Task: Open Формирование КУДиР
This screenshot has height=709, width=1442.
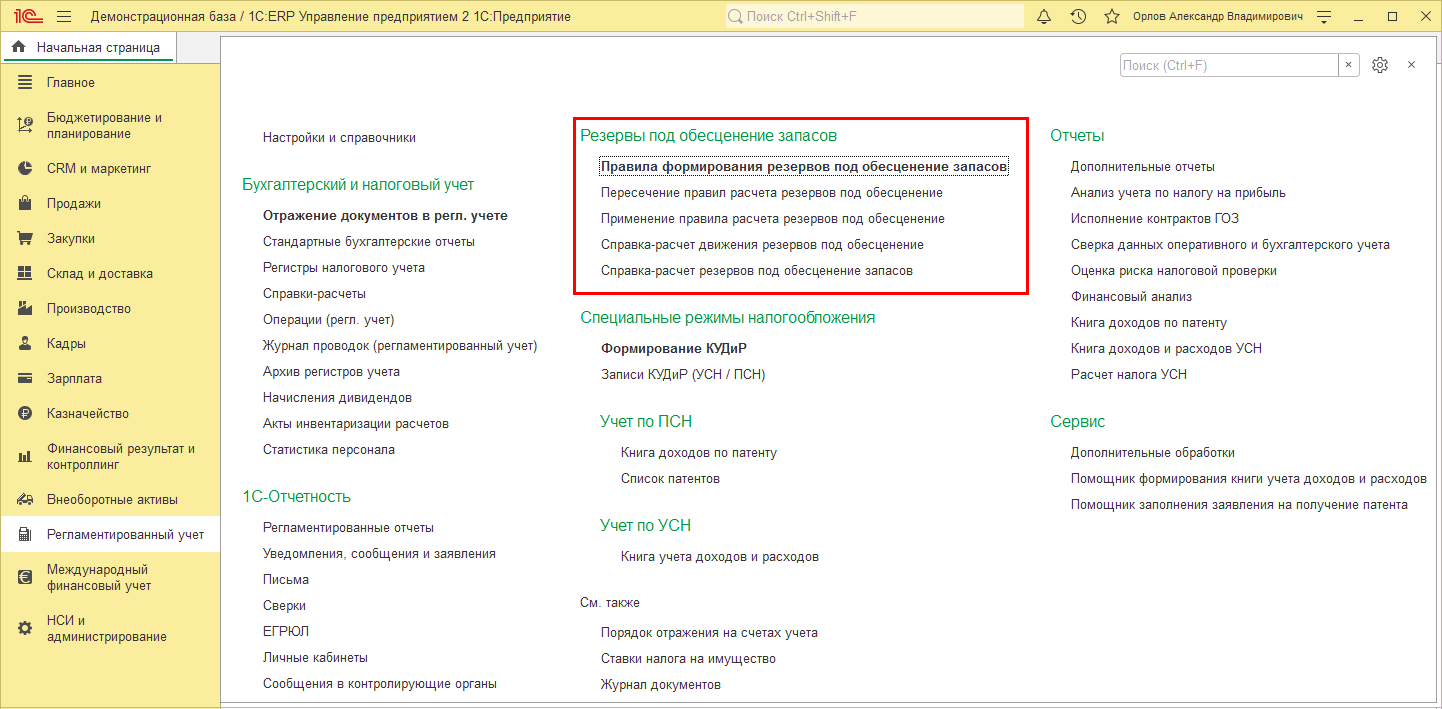Action: click(x=674, y=349)
